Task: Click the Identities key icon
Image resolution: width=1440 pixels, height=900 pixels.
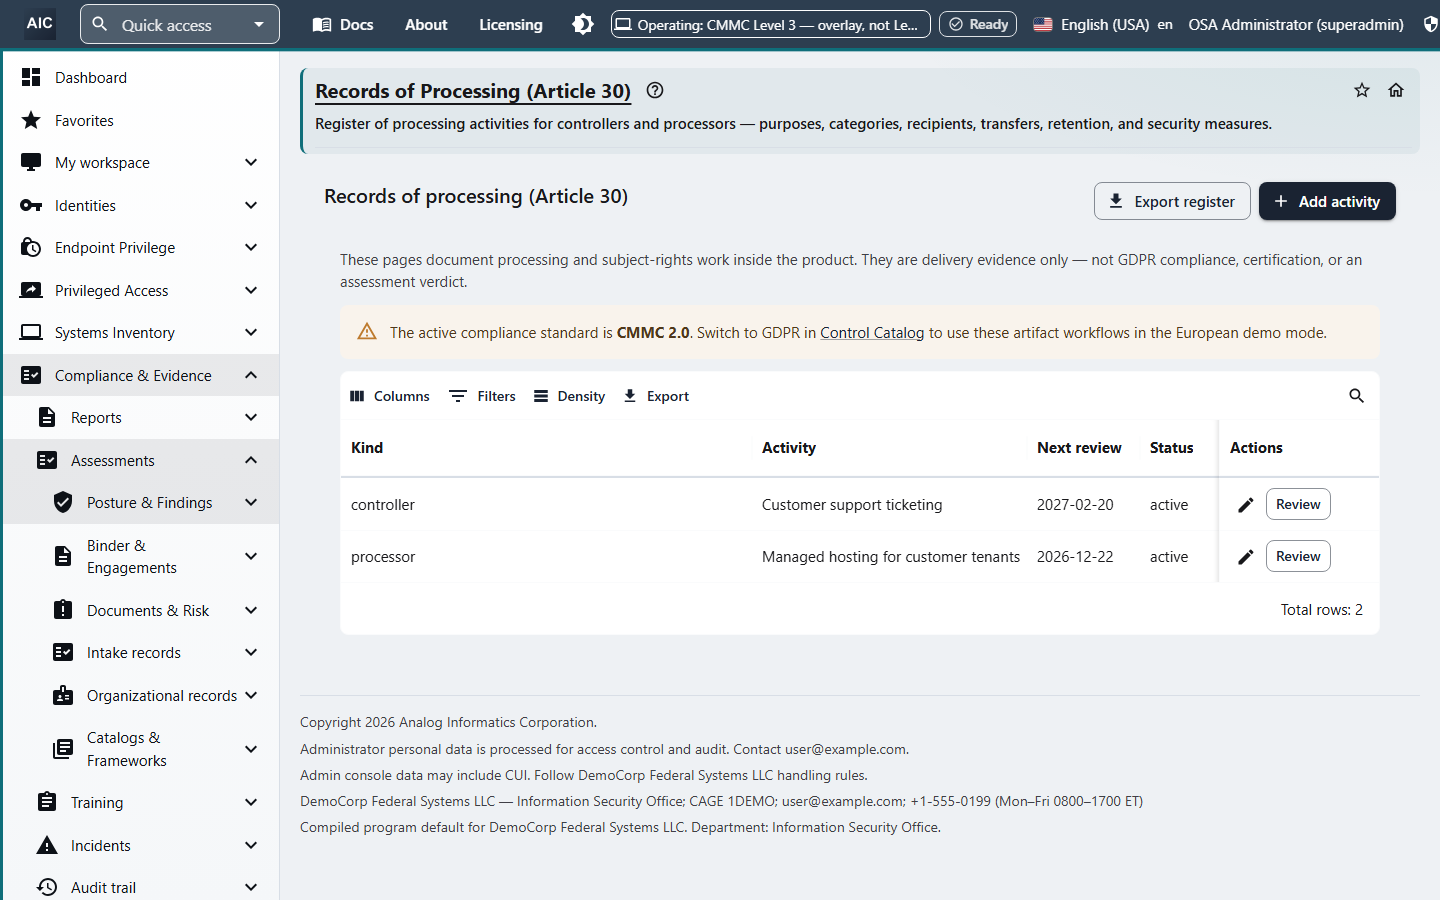Action: 31,205
